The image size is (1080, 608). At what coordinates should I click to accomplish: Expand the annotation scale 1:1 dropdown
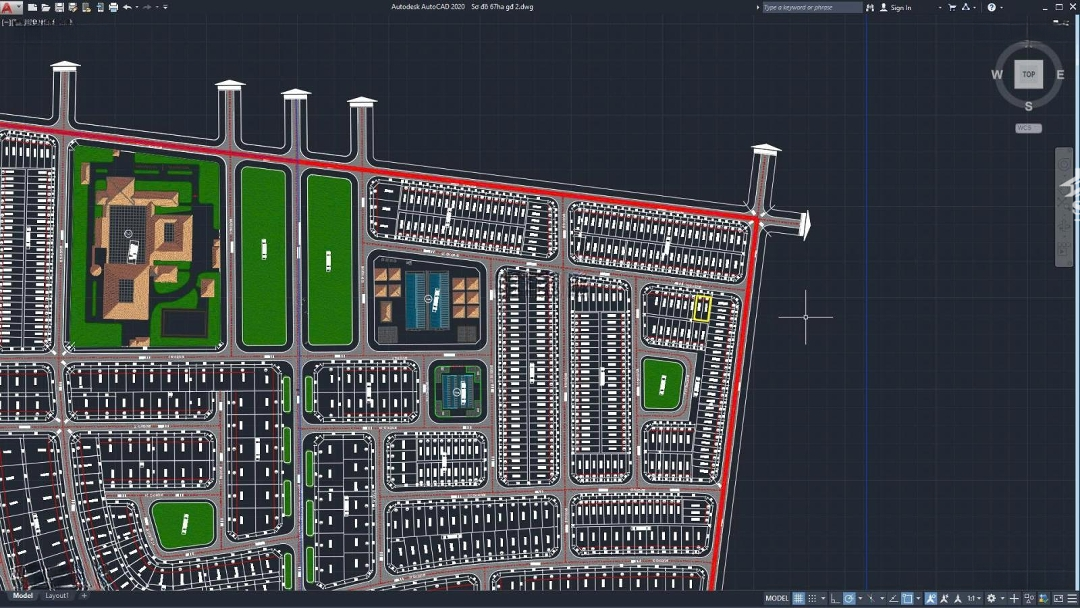click(972, 598)
